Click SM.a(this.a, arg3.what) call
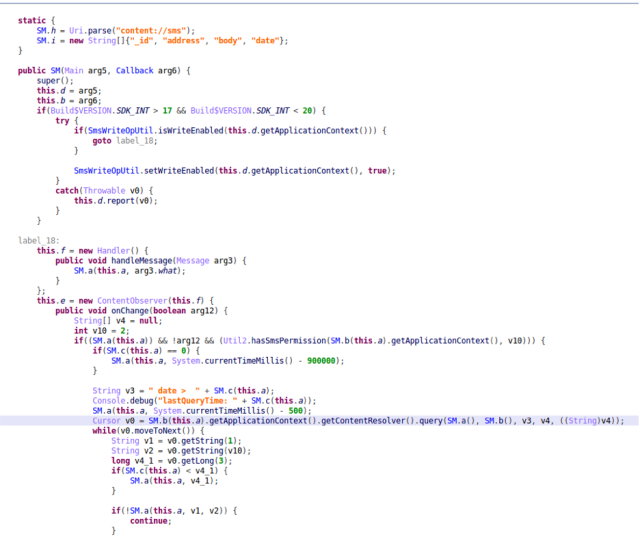The image size is (640, 543). (x=129, y=271)
